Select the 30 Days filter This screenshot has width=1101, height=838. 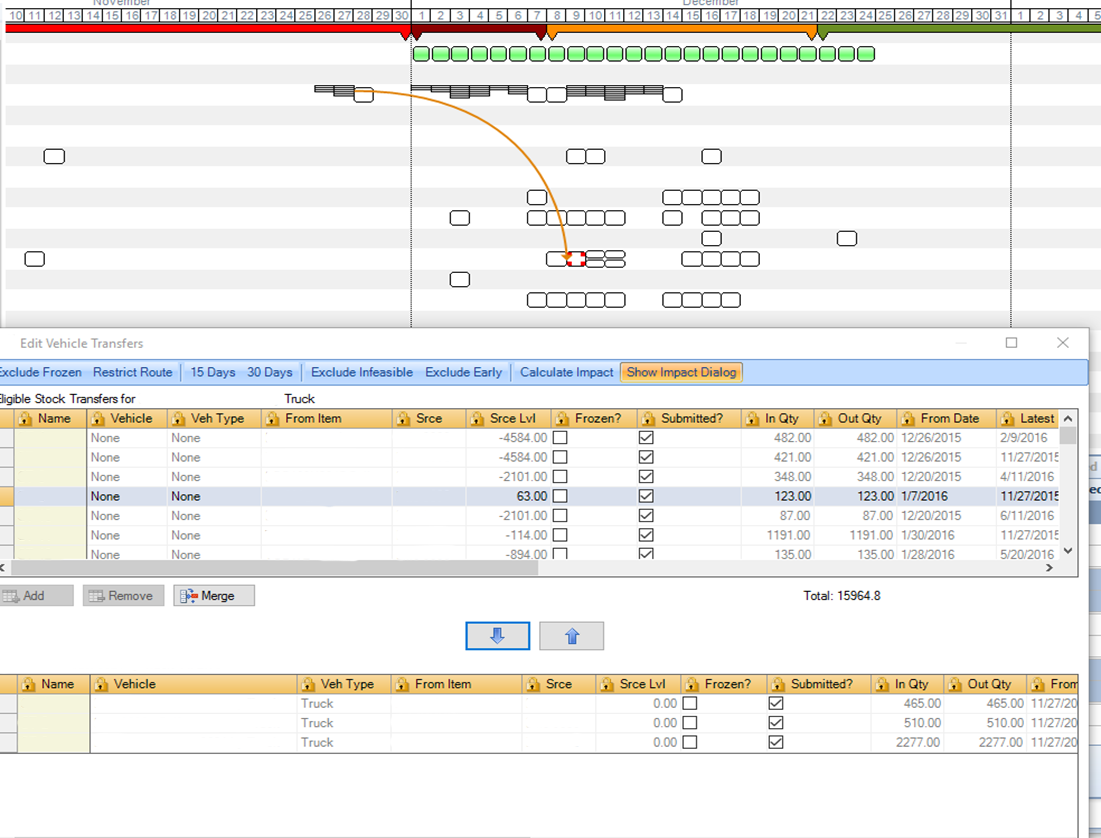270,372
